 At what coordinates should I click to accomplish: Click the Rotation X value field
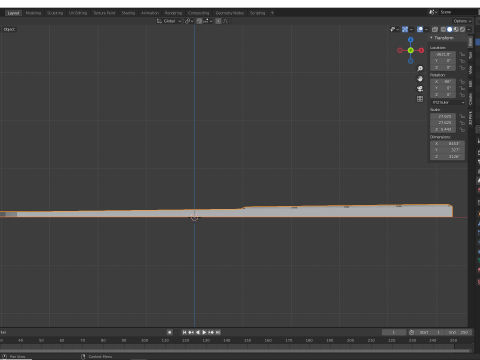[443, 82]
